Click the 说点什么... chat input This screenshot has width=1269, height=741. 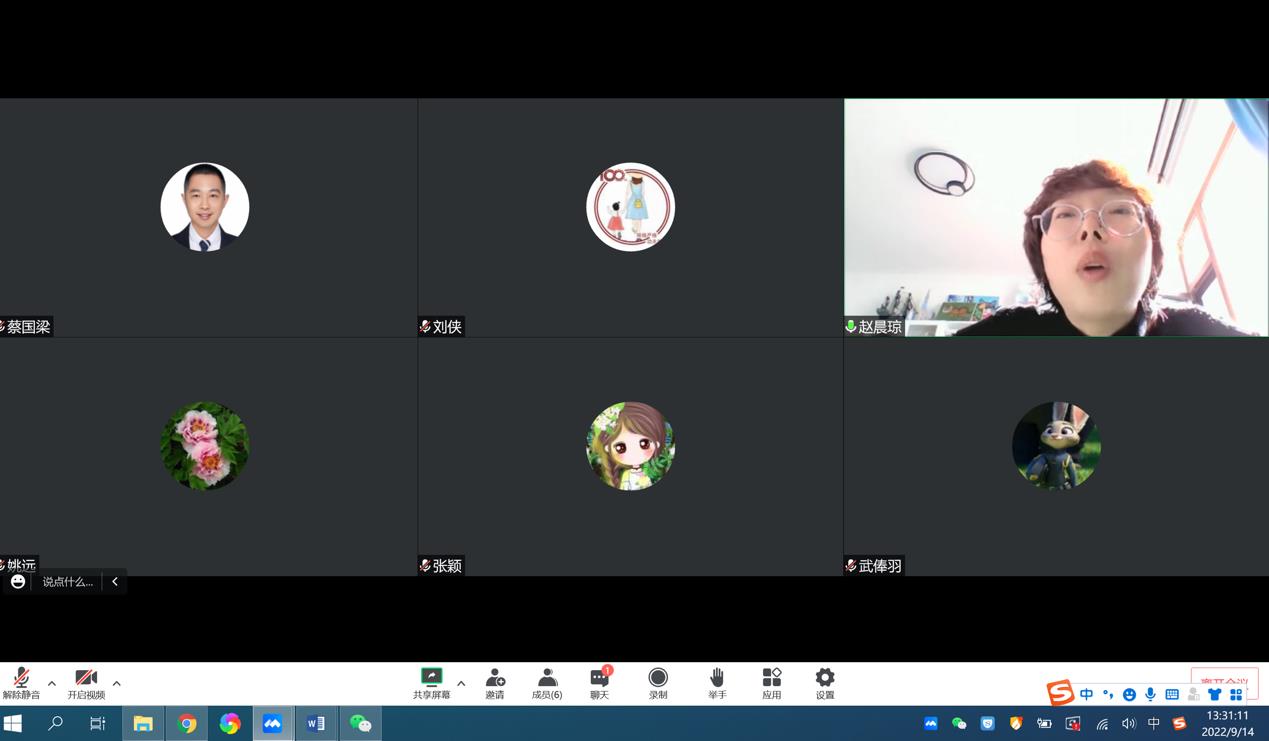(x=67, y=581)
